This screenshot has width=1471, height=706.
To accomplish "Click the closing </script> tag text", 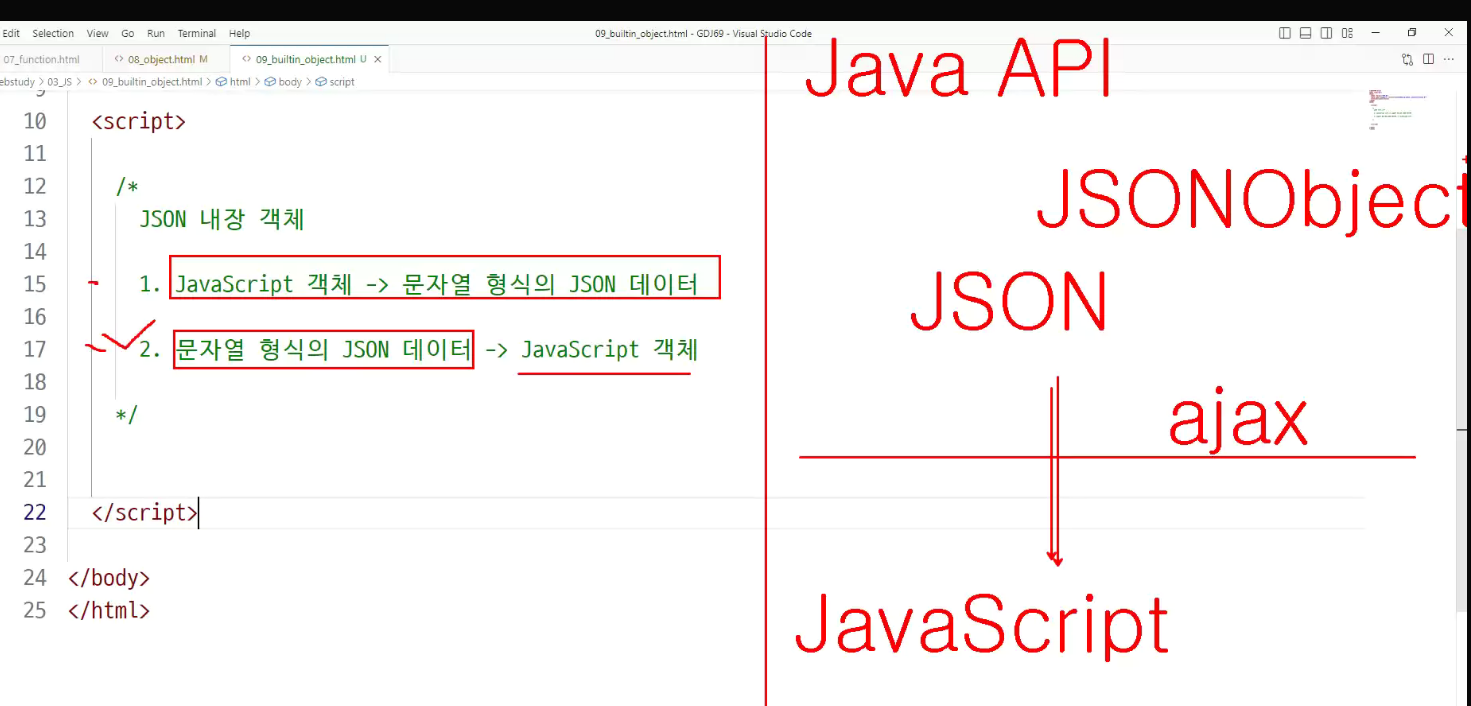I will coord(145,512).
